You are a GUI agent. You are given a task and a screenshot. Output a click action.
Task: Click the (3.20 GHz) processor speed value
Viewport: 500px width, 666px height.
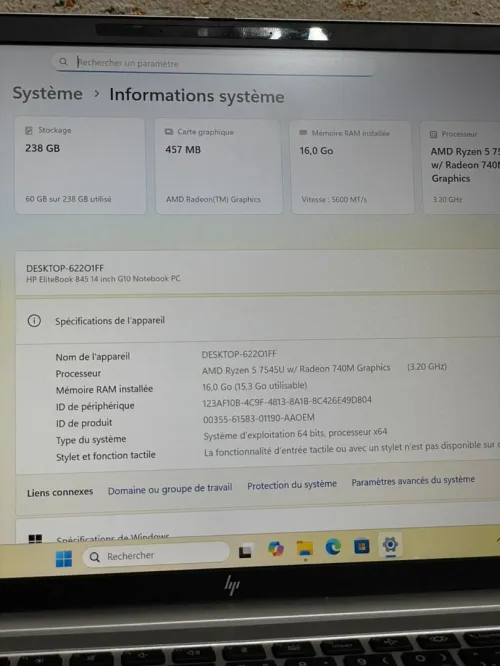click(x=427, y=367)
